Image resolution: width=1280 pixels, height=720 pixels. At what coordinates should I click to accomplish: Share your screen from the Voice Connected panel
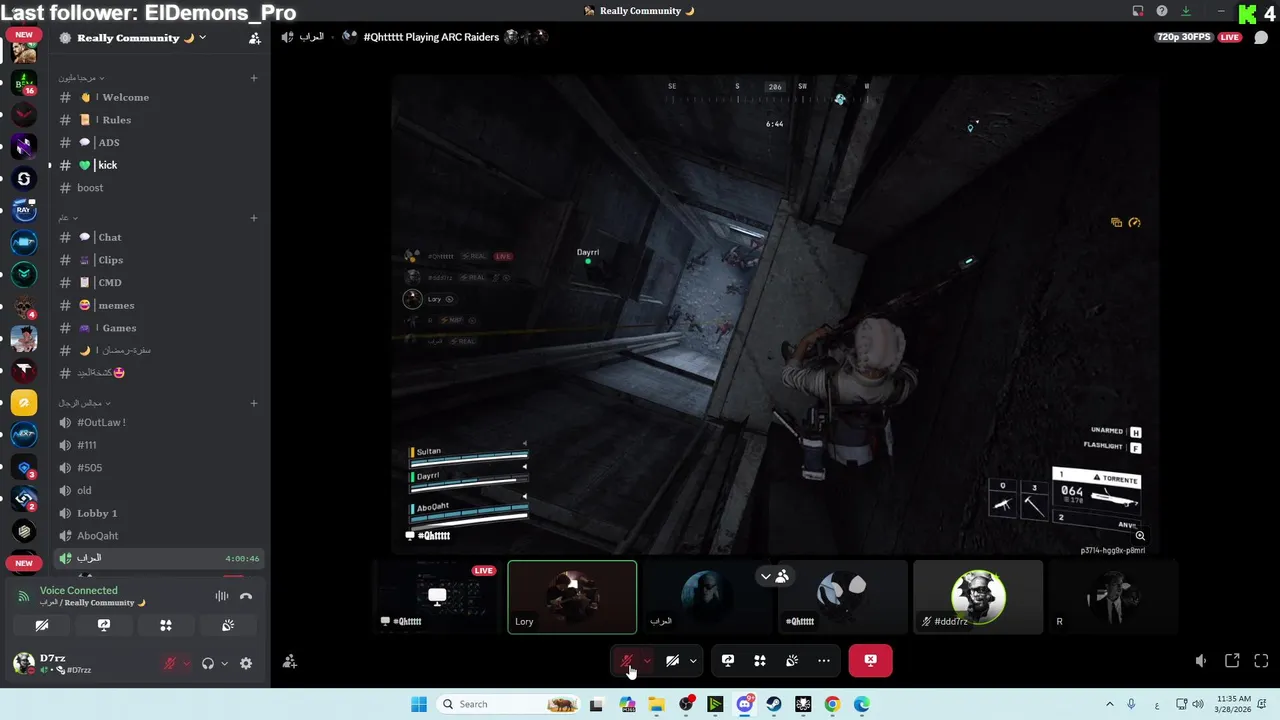[104, 625]
